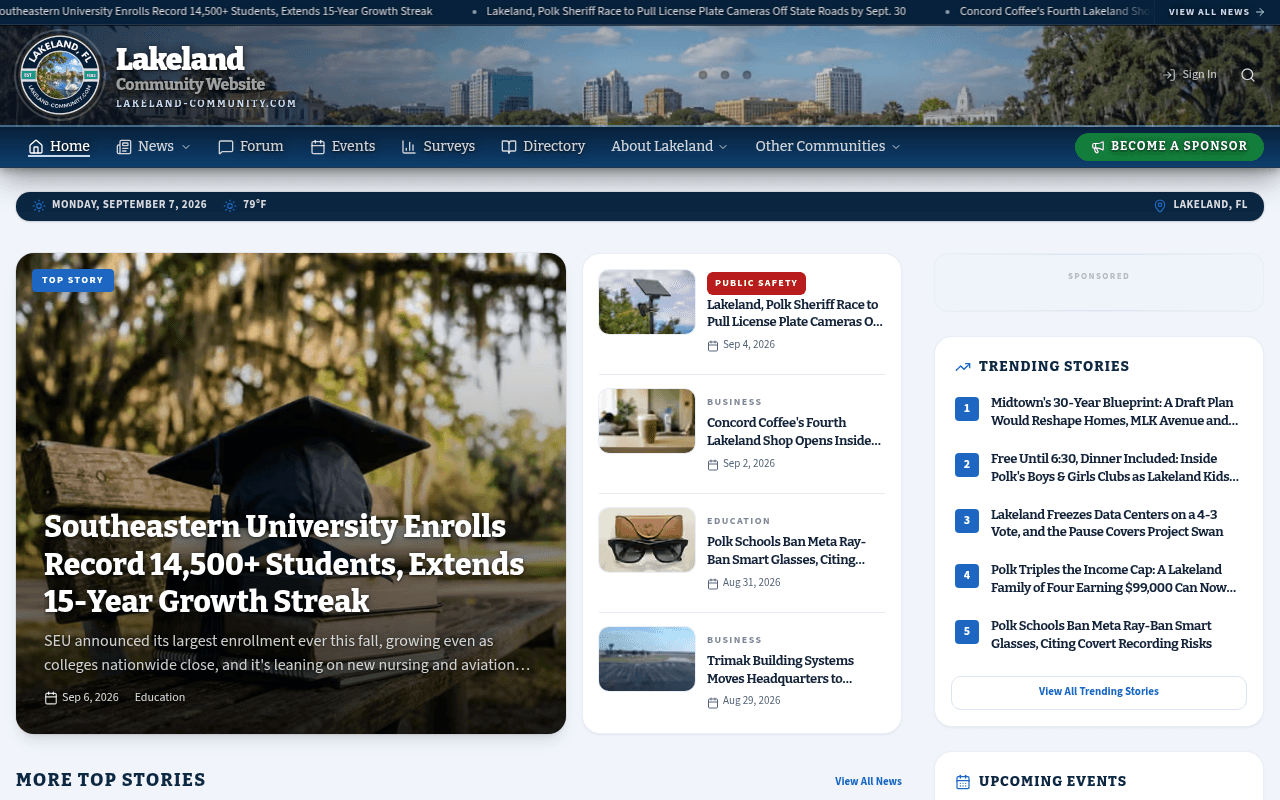Screen dimensions: 1280x800
Task: Click View All News beside More Top Stories
Action: 868,781
